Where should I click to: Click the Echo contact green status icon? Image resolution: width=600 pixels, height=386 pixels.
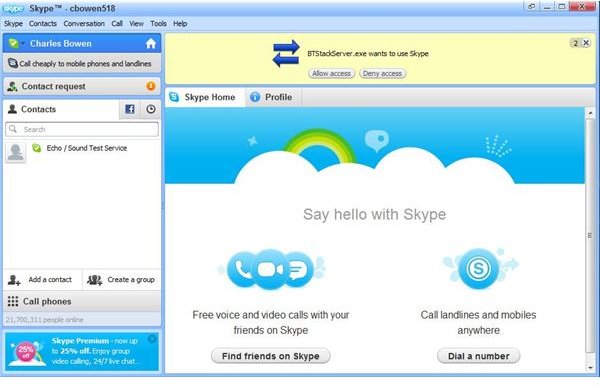coord(37,148)
